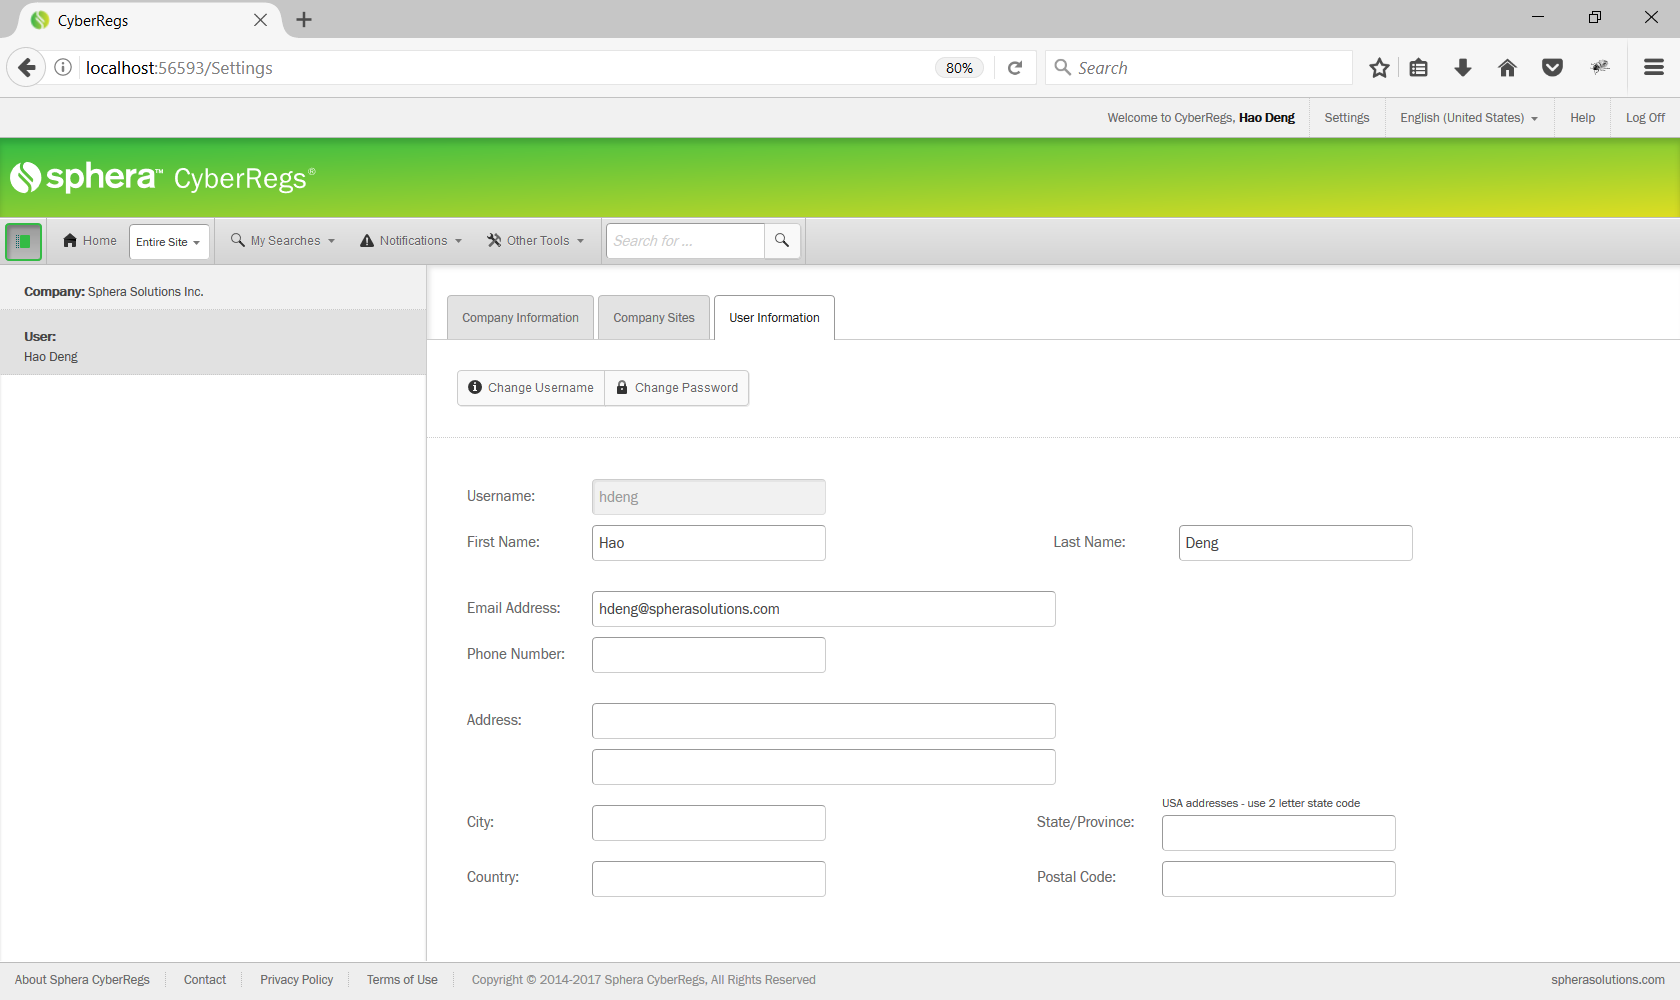
Task: Click the 'Search for ...' input box
Action: point(686,241)
